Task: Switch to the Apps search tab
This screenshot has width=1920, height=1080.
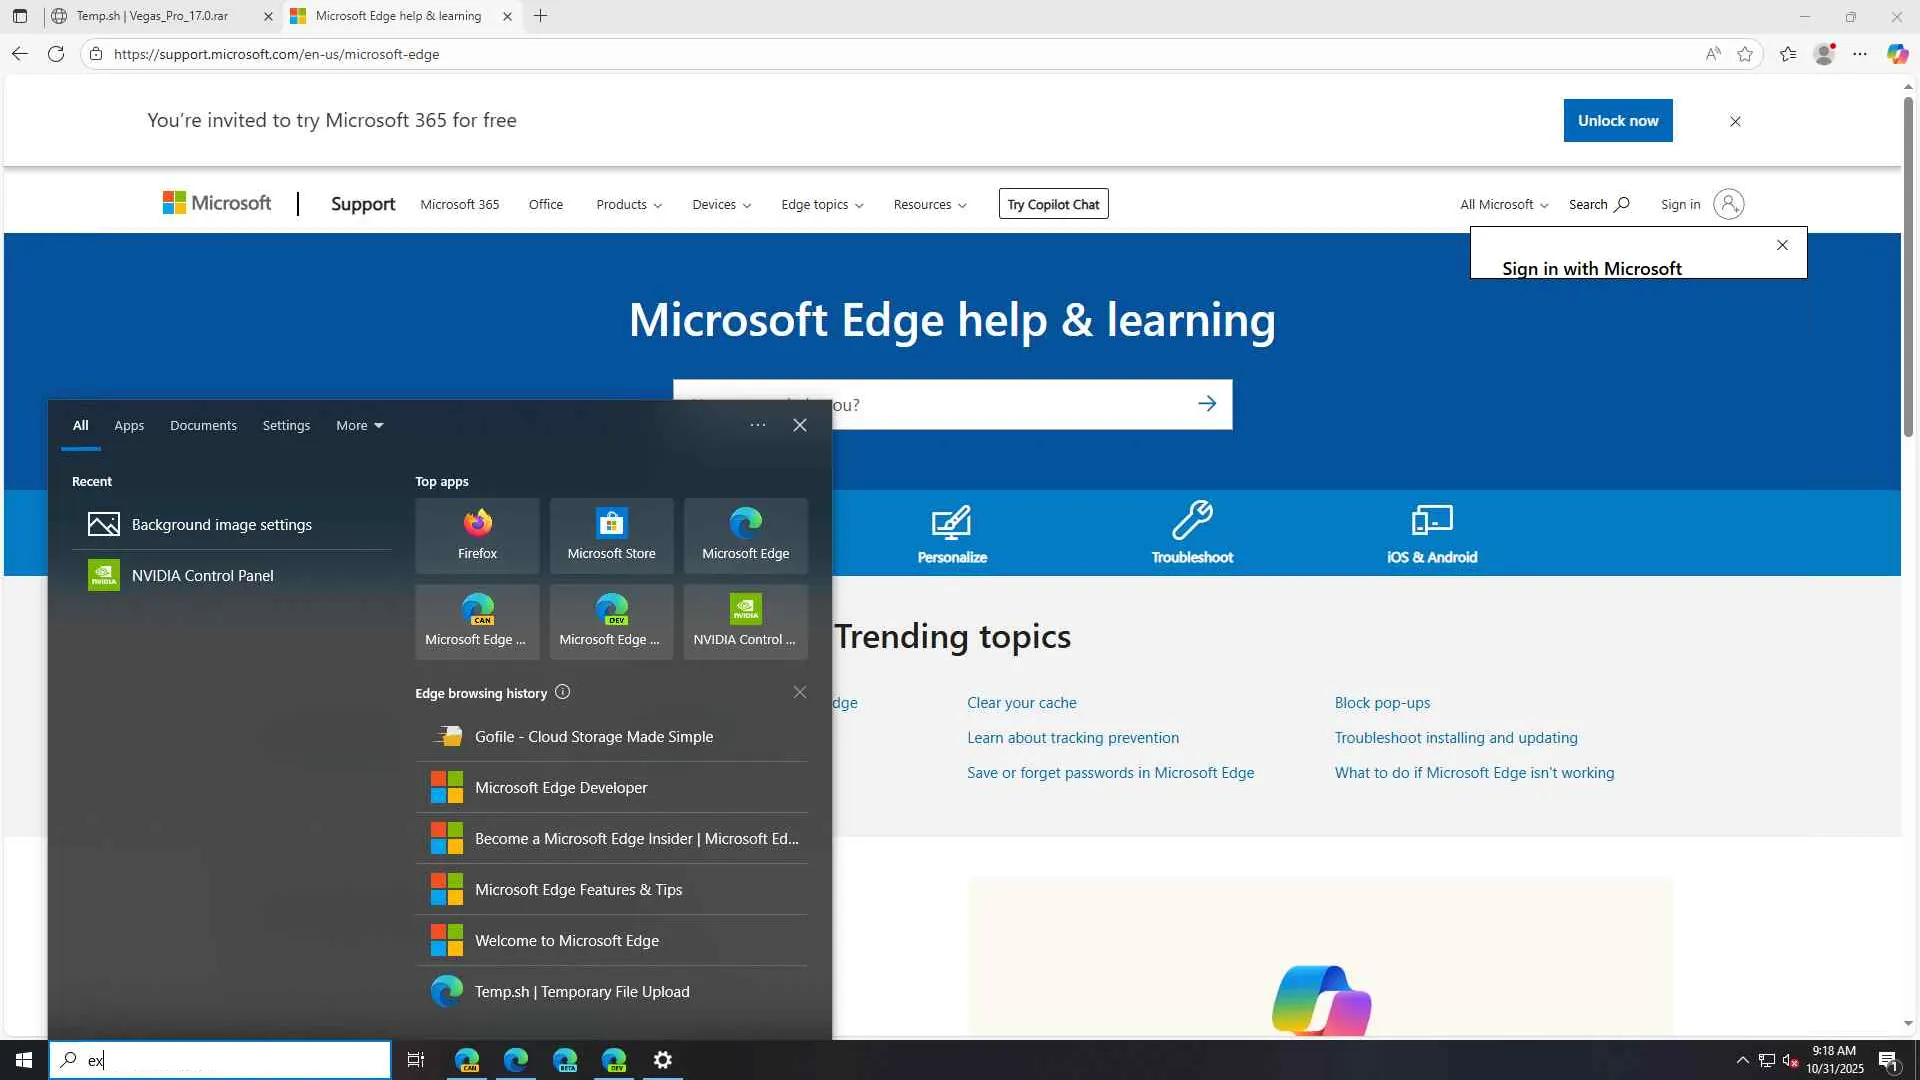Action: coord(129,426)
